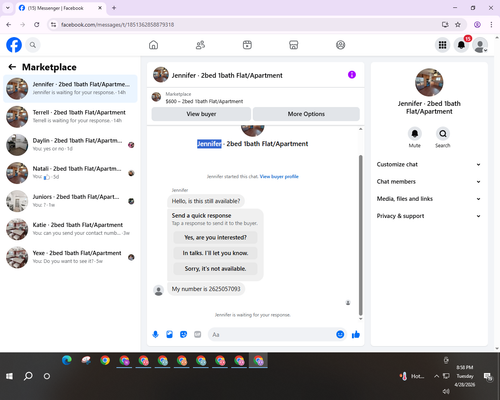Click message 'Hello, is this still available?'
The width and height of the screenshot is (500, 400).
[x=206, y=201]
